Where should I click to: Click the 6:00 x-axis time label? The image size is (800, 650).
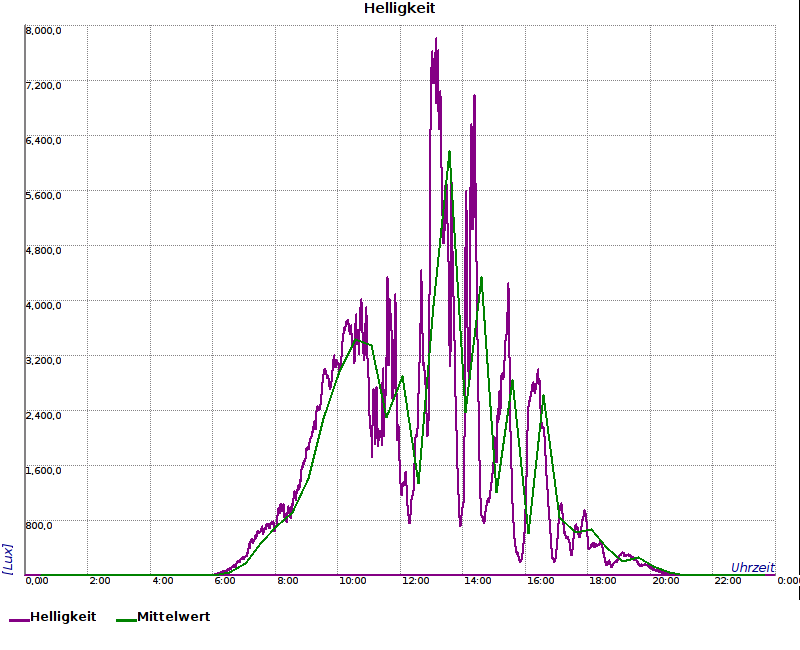225,581
